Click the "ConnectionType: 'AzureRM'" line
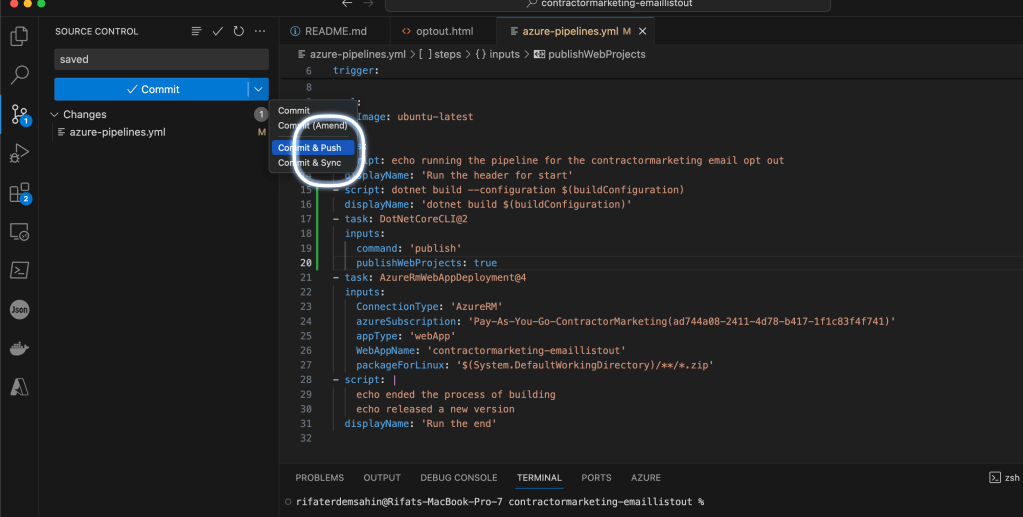Viewport: 1023px width, 517px height. click(429, 307)
